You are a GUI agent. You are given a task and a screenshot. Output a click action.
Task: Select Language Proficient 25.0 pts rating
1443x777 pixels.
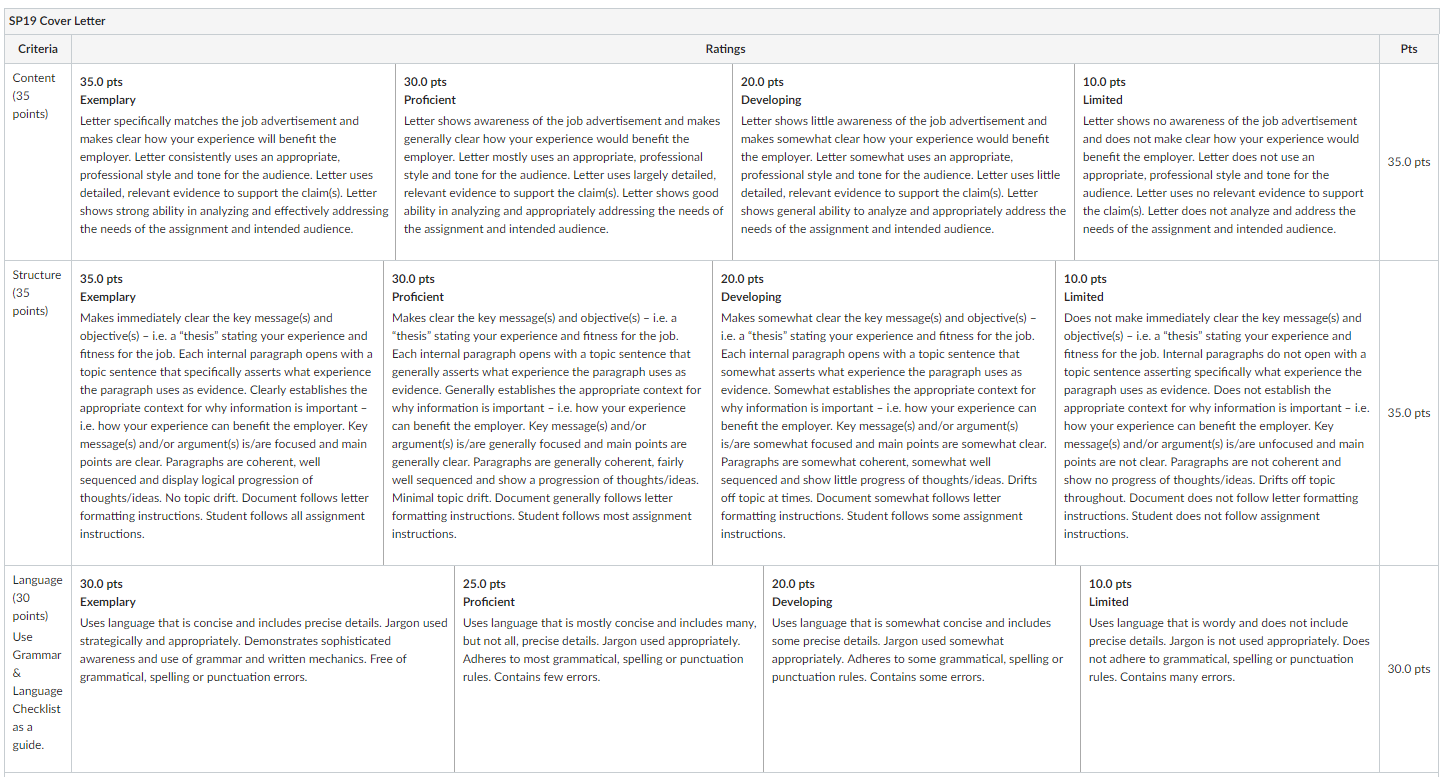tap(609, 668)
